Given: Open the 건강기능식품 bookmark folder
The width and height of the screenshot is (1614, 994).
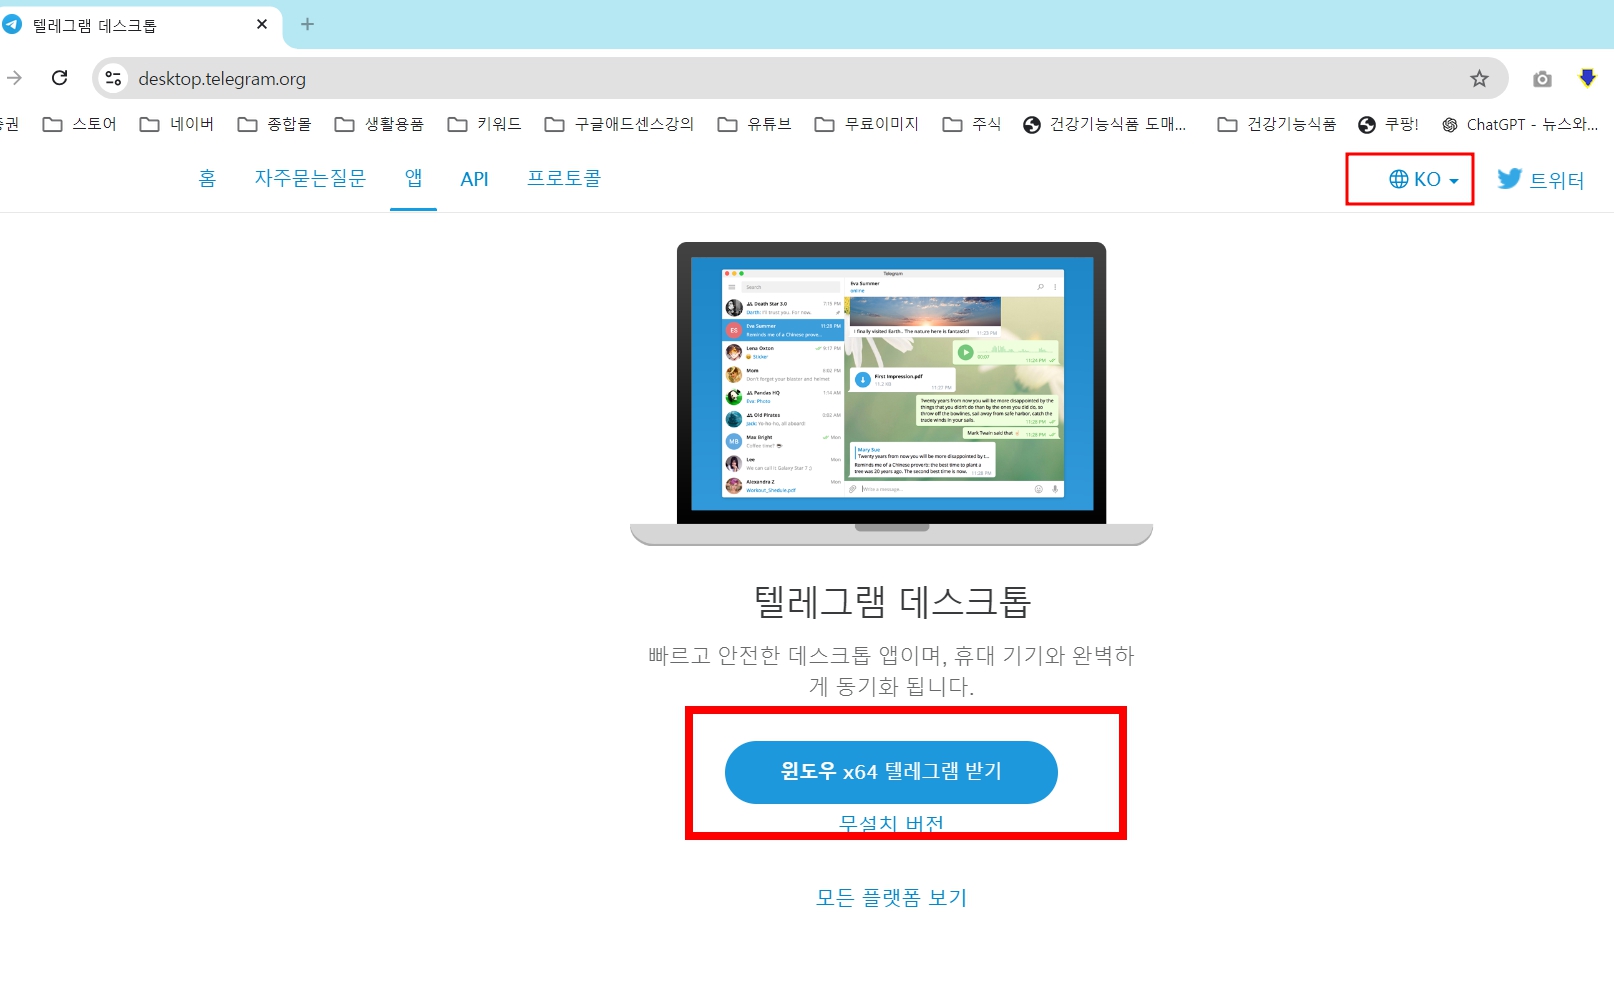Looking at the screenshot, I should (1277, 124).
